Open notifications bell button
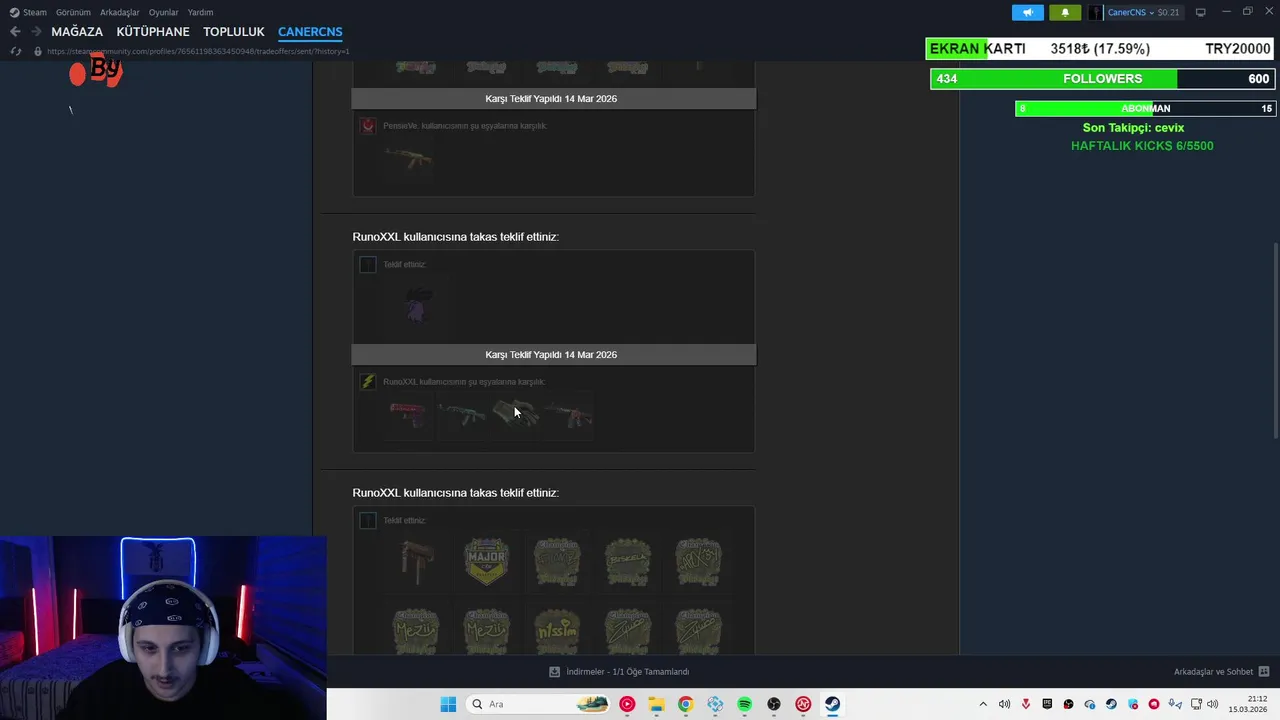Viewport: 1280px width, 720px height. (1065, 12)
